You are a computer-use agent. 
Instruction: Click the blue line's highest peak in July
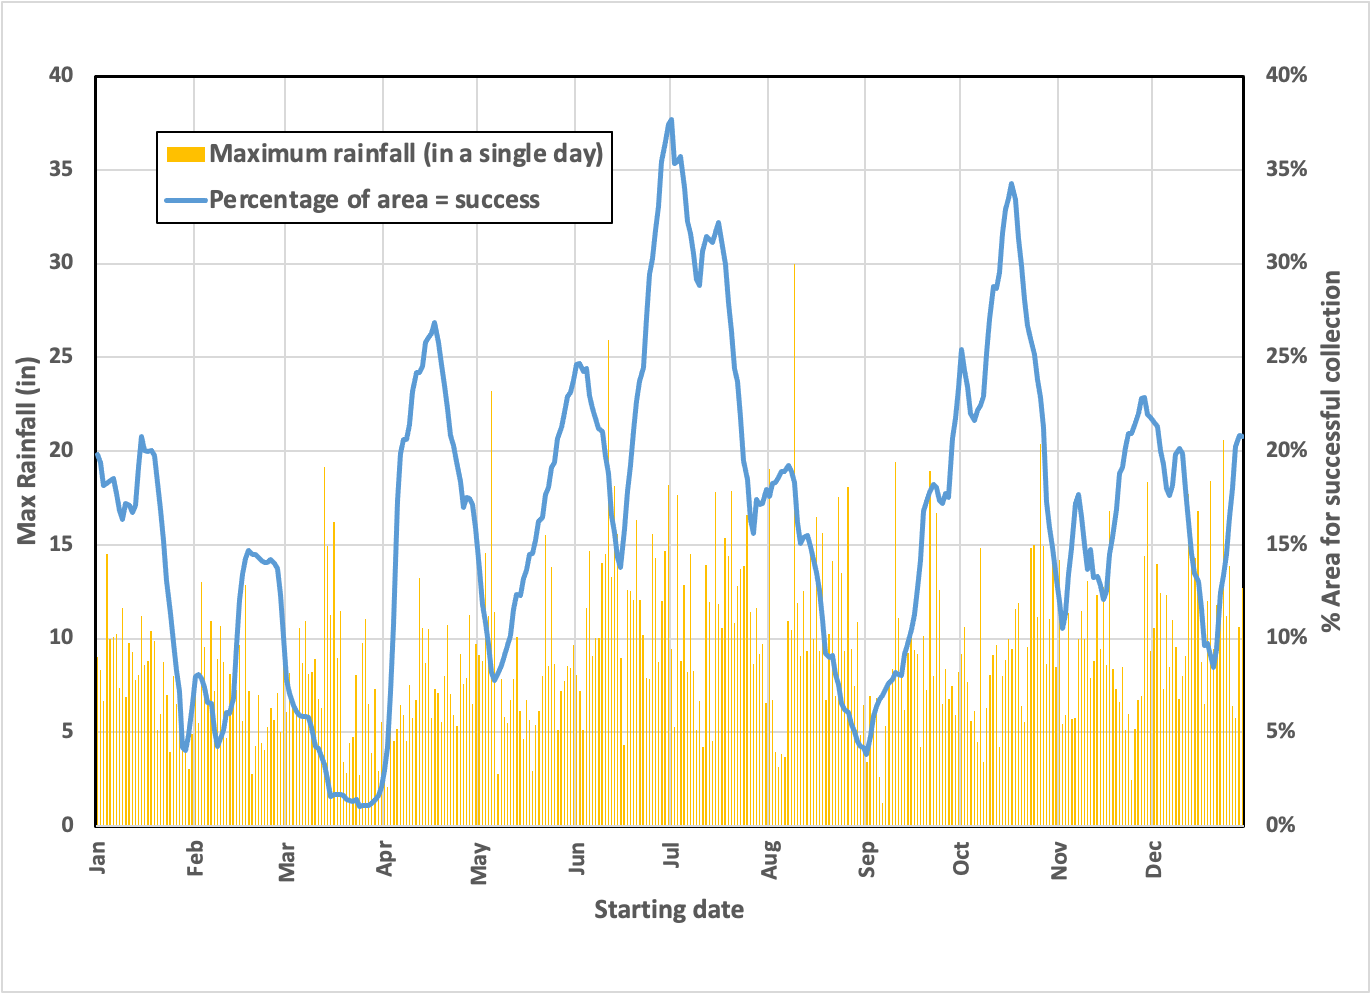point(671,120)
